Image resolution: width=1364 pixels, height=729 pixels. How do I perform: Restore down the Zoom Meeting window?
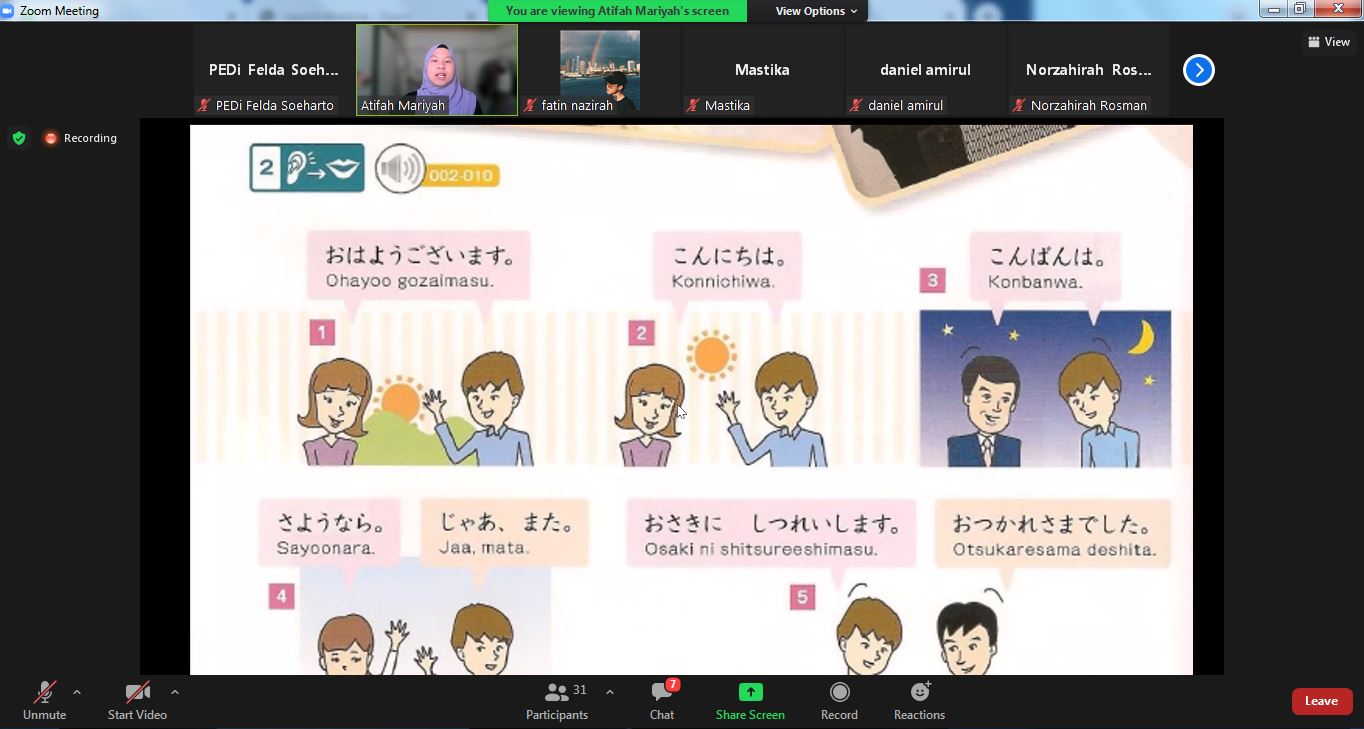[1299, 9]
